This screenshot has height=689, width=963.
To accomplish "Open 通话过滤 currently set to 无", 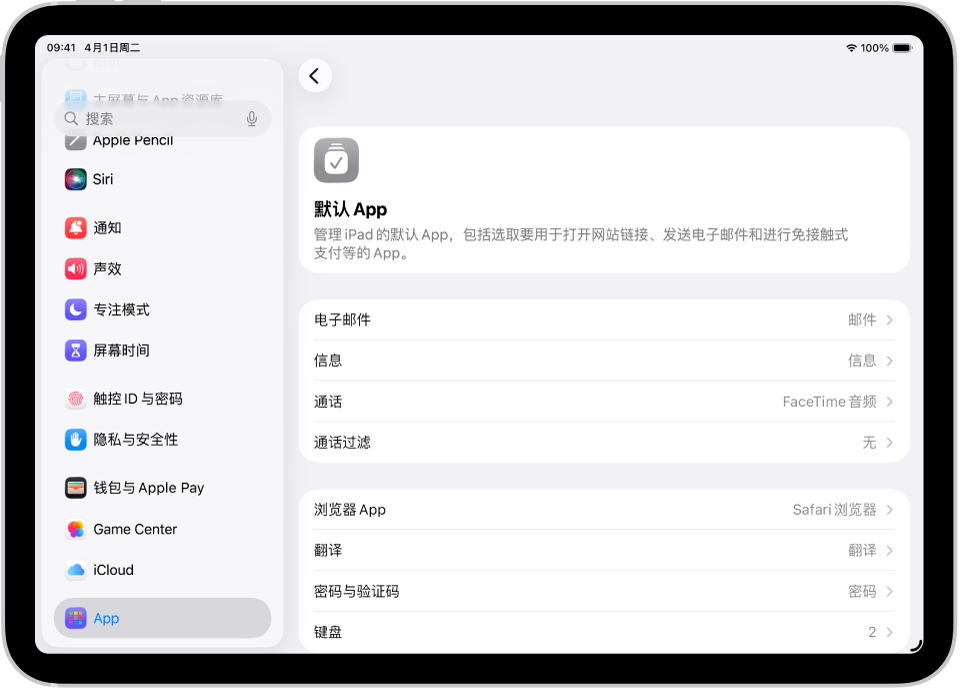I will click(x=603, y=442).
